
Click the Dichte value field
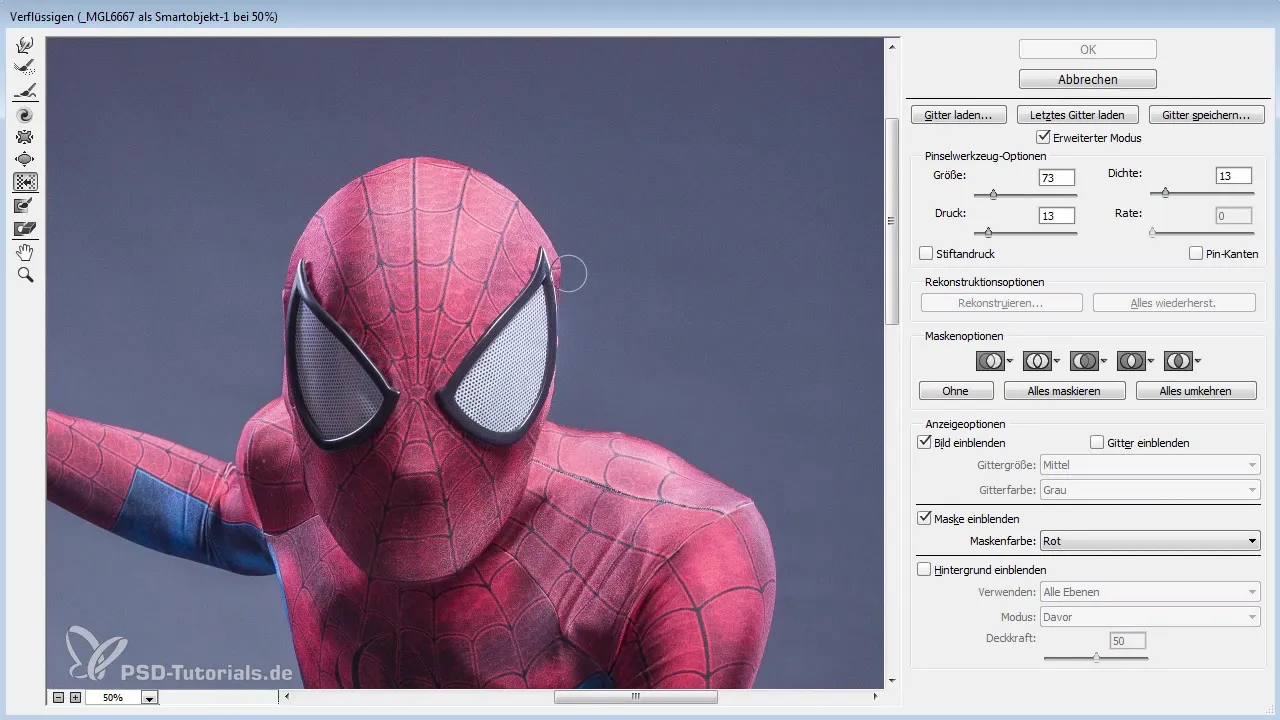1234,176
